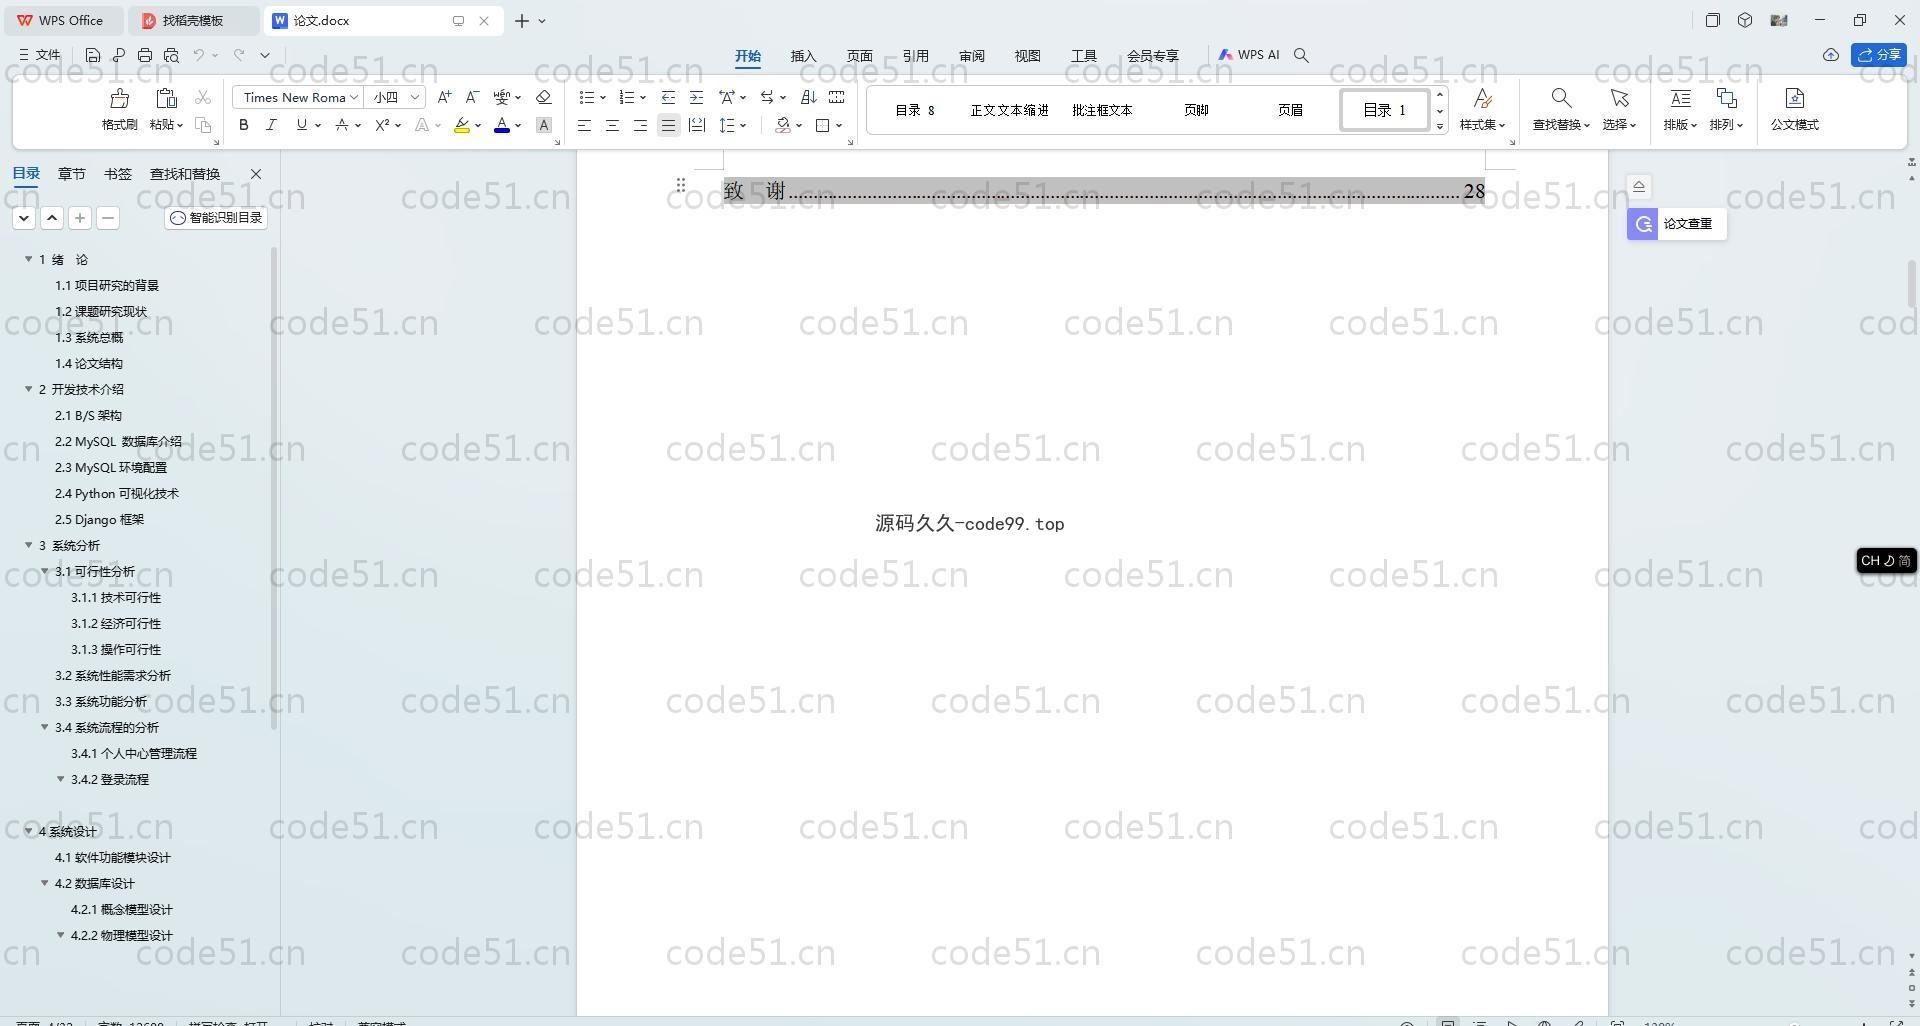Open the bullet list dropdown arrow
Screen dimensions: 1920x1026
[x=603, y=97]
